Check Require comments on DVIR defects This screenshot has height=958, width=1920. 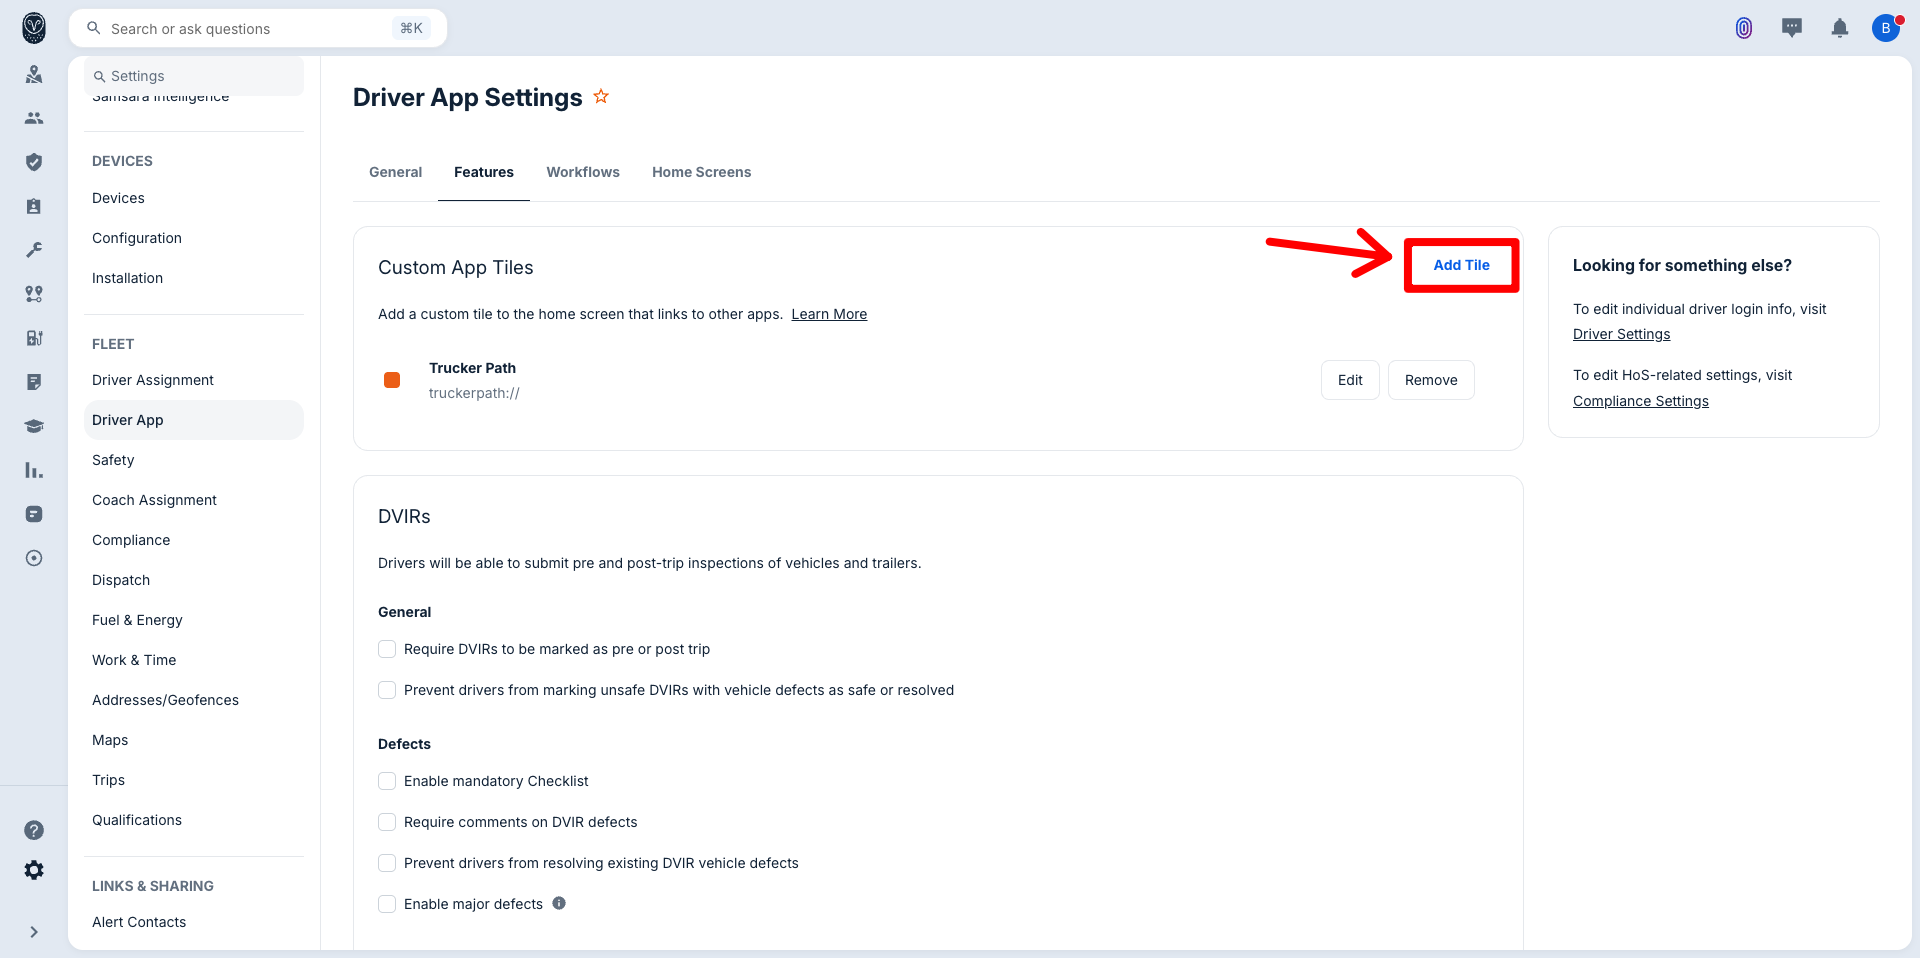tap(387, 822)
